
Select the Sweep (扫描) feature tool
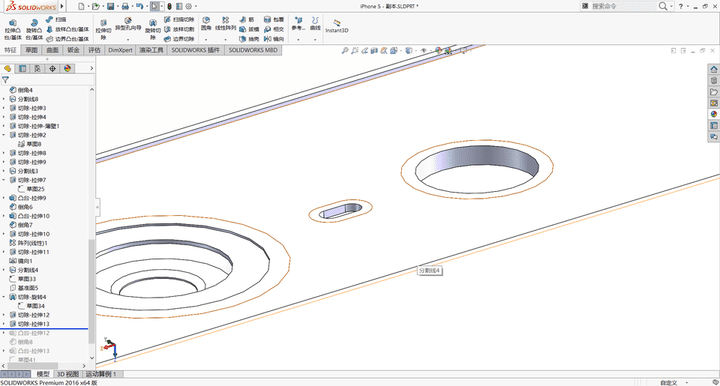56,19
